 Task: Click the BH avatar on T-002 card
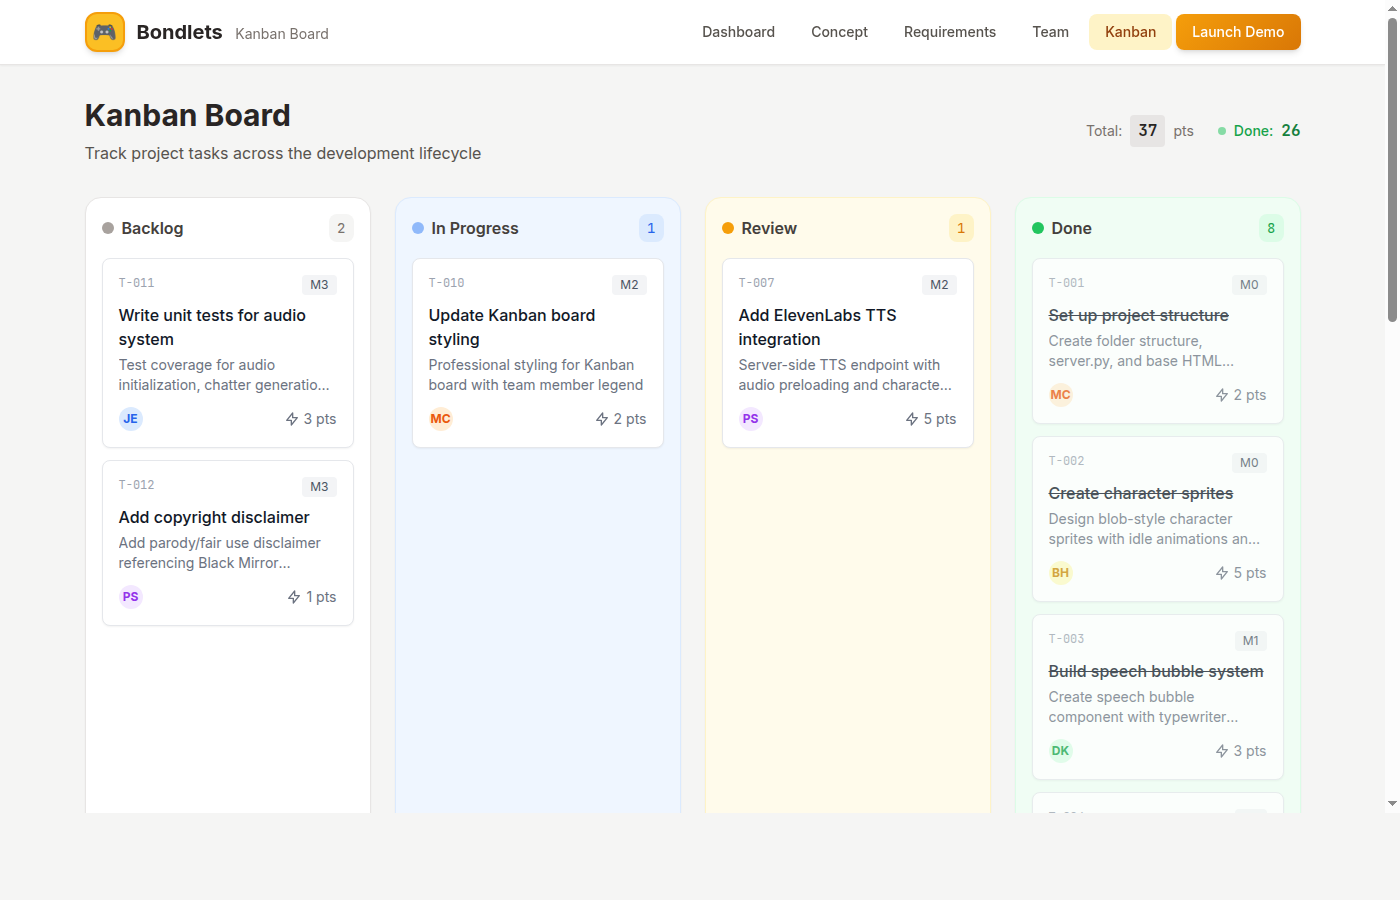(x=1061, y=573)
